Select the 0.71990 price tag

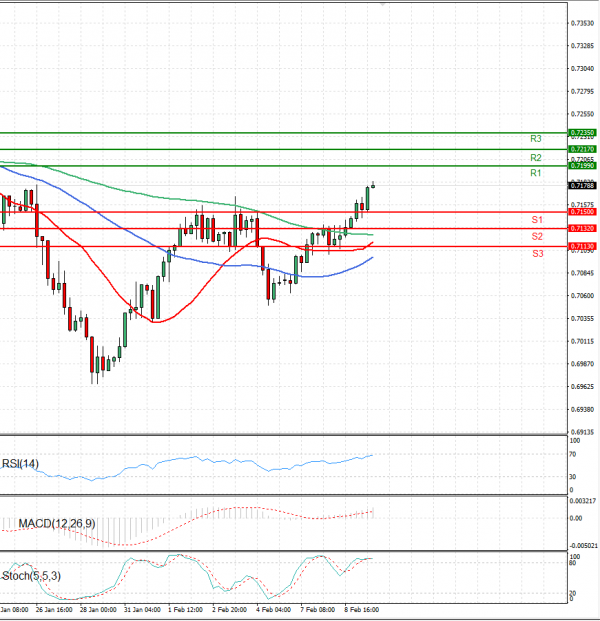[x=582, y=166]
